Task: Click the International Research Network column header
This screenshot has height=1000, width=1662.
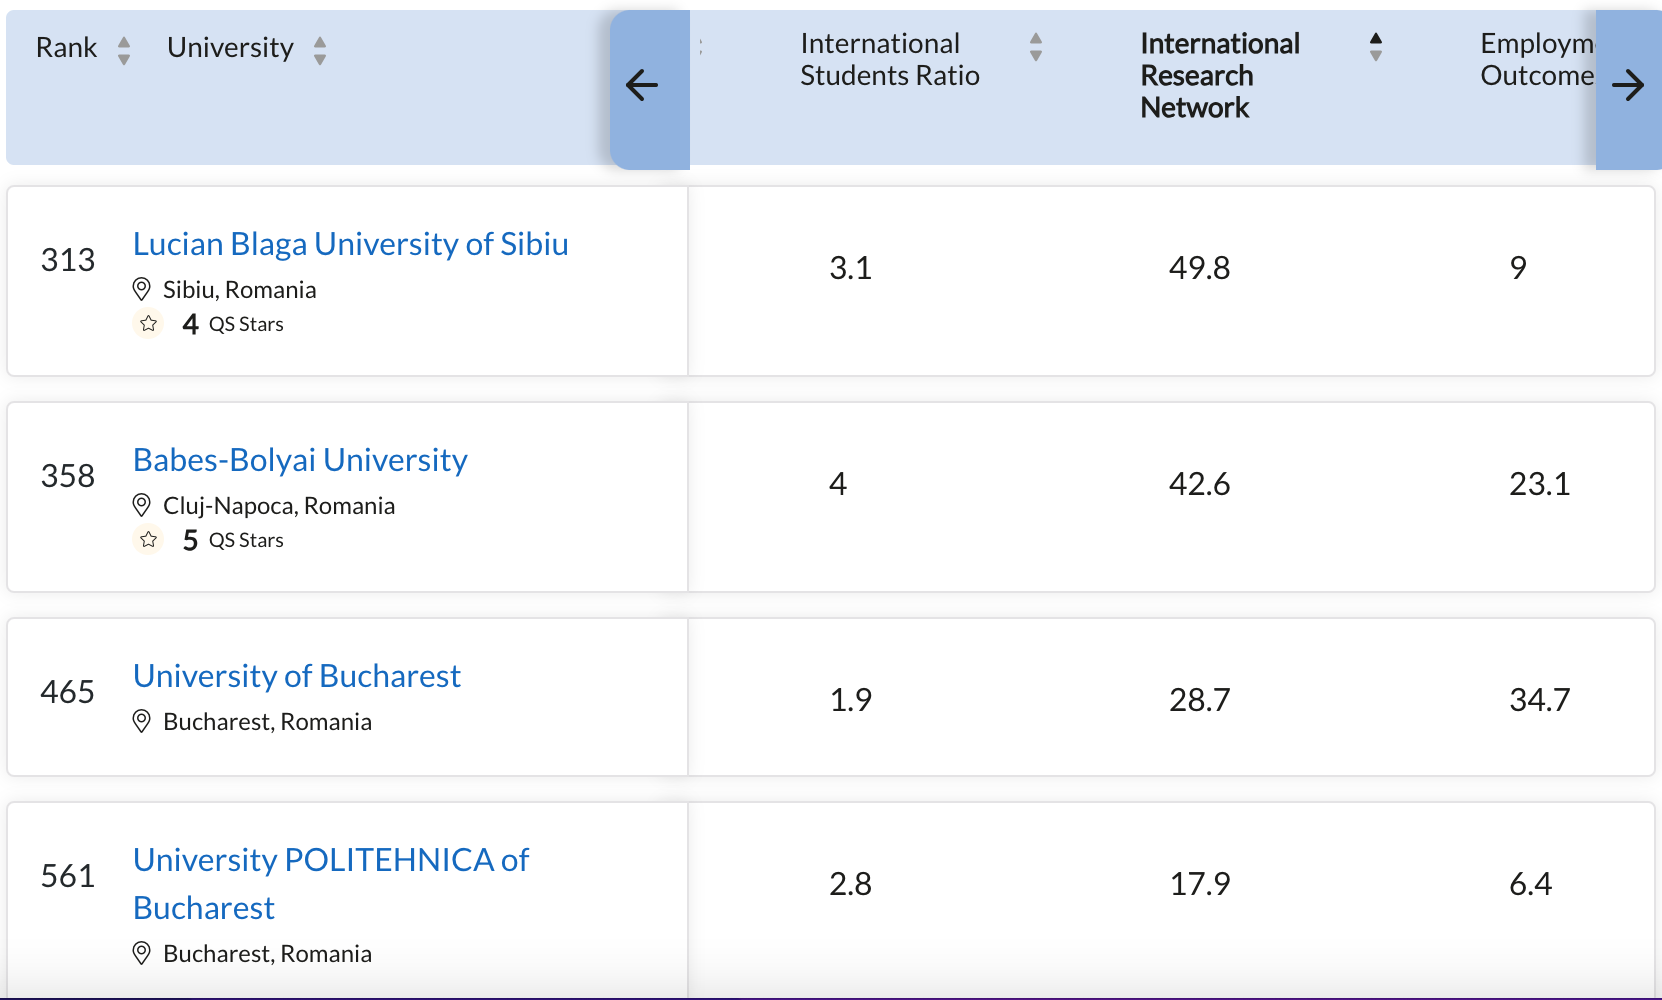Action: tap(1220, 76)
